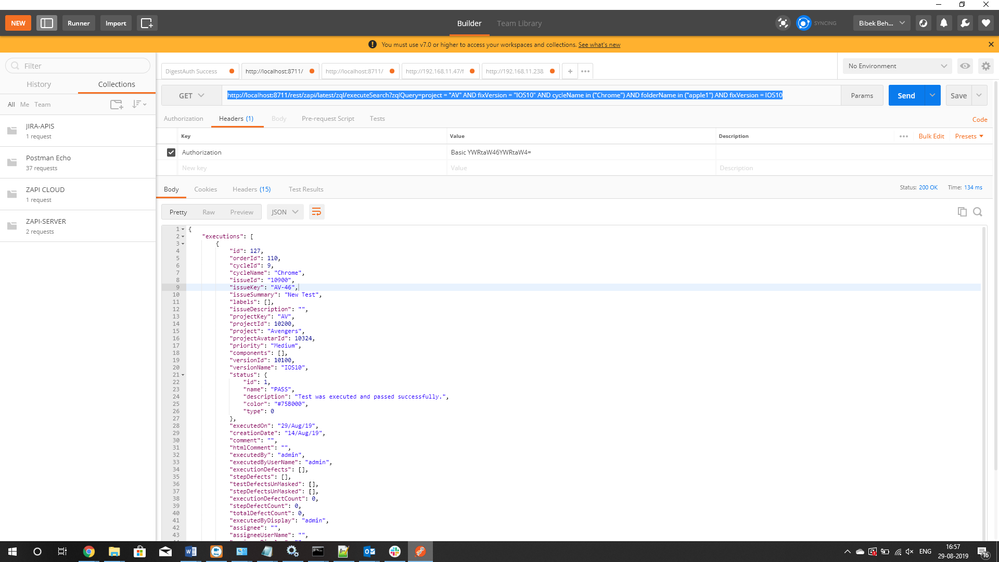This screenshot has height=562, width=999.
Task: Click the environment quick look eye icon
Action: tap(965, 66)
